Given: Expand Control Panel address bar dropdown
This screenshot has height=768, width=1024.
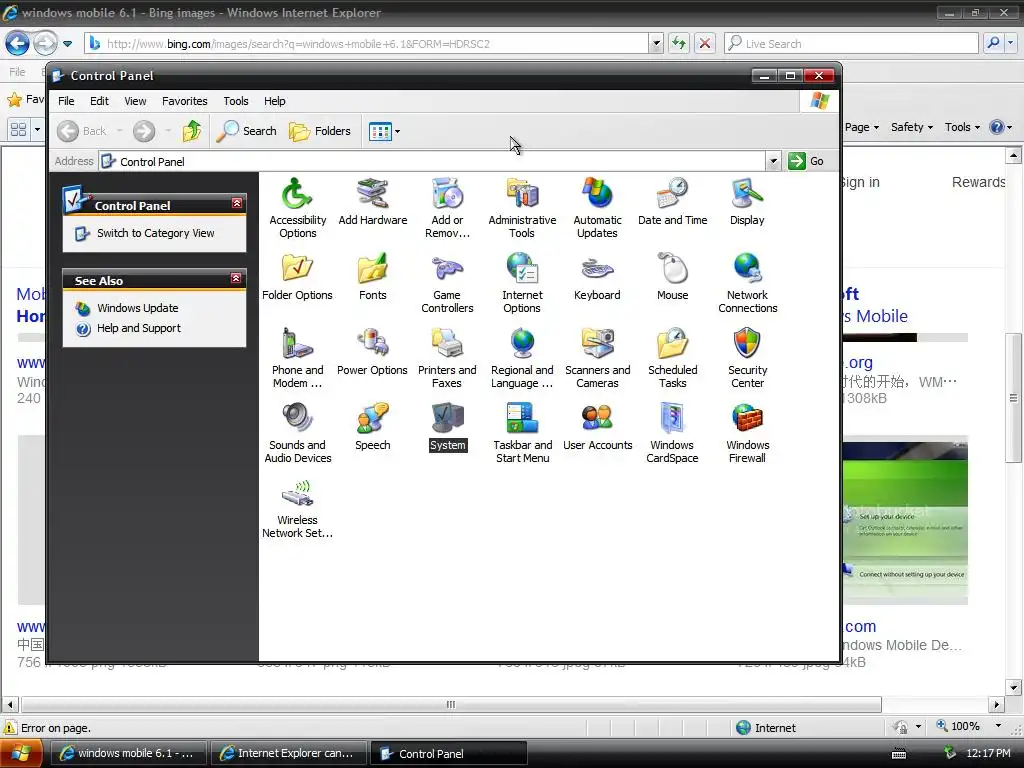Looking at the screenshot, I should [x=773, y=161].
